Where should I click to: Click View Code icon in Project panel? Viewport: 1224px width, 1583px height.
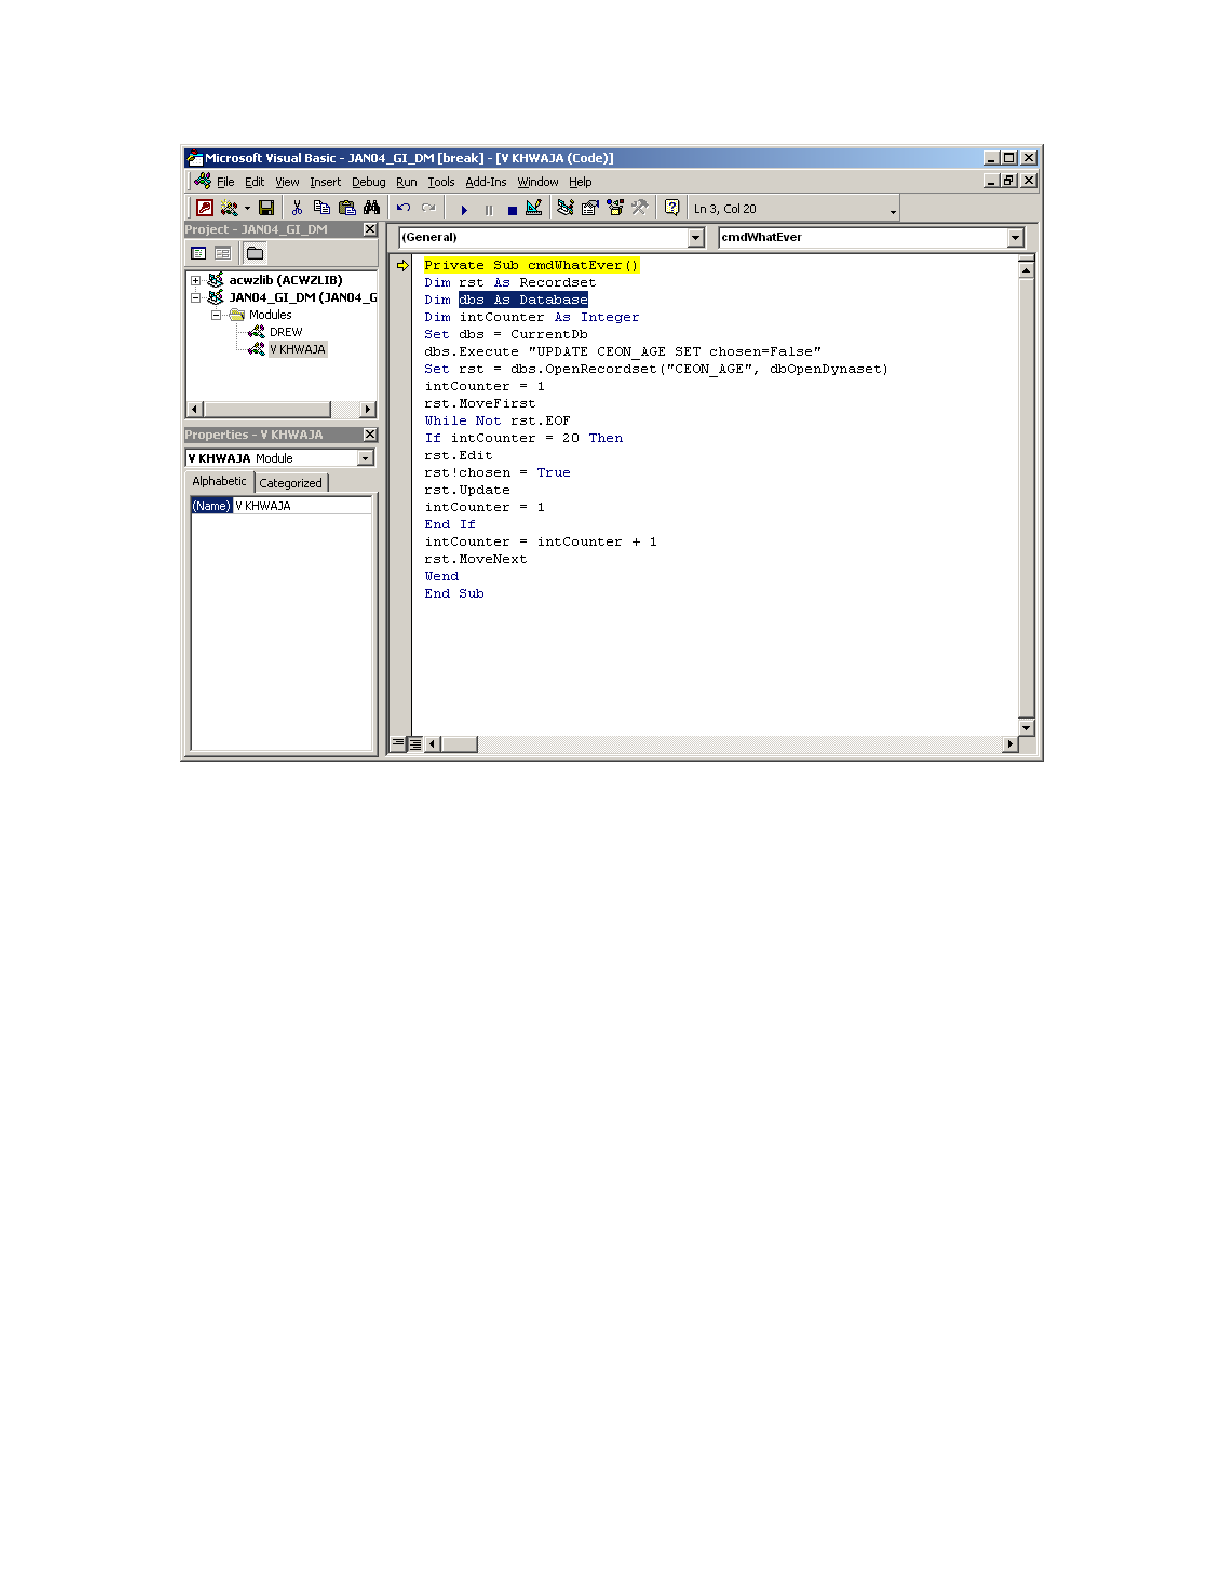[199, 254]
